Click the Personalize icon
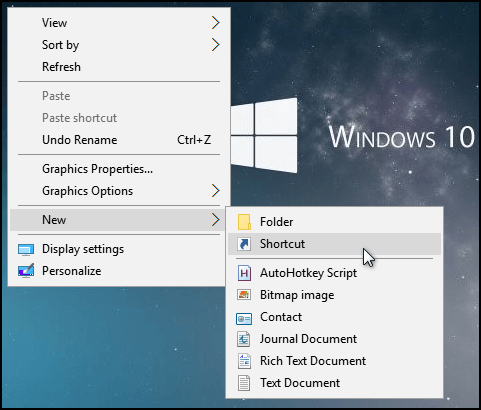This screenshot has height=410, width=481. pyautogui.click(x=26, y=271)
